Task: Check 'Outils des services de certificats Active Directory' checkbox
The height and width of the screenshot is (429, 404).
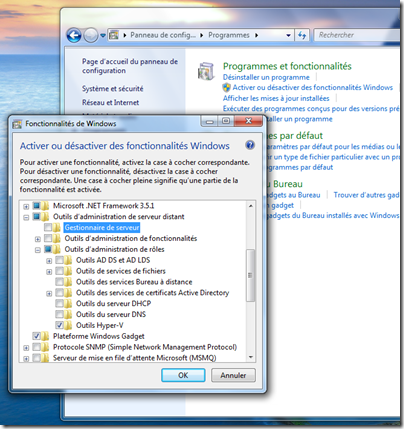Action: 60,293
